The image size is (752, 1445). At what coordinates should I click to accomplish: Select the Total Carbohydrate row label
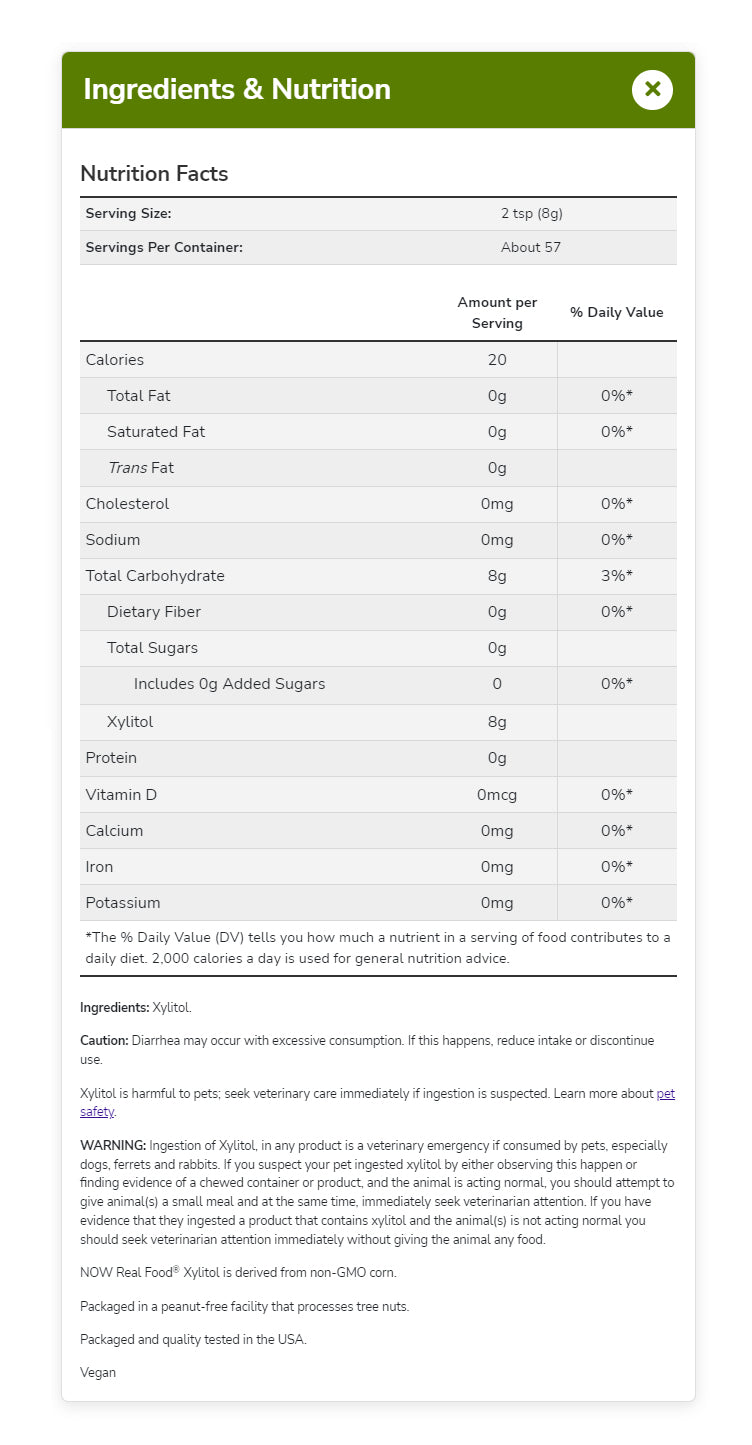click(x=155, y=576)
